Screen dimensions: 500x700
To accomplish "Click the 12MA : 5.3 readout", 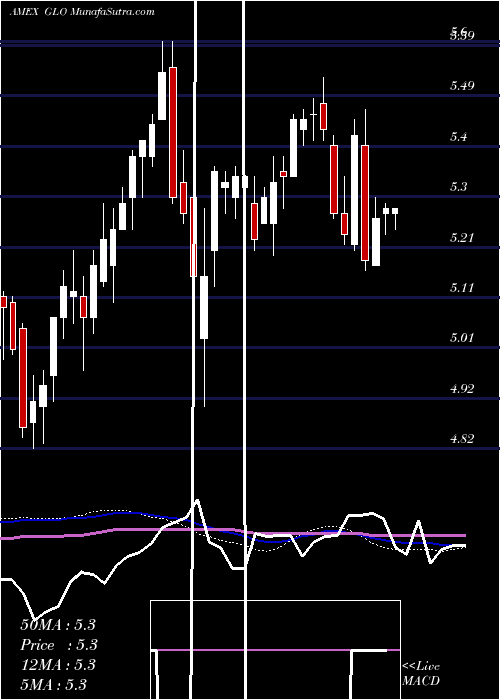I will [58, 664].
